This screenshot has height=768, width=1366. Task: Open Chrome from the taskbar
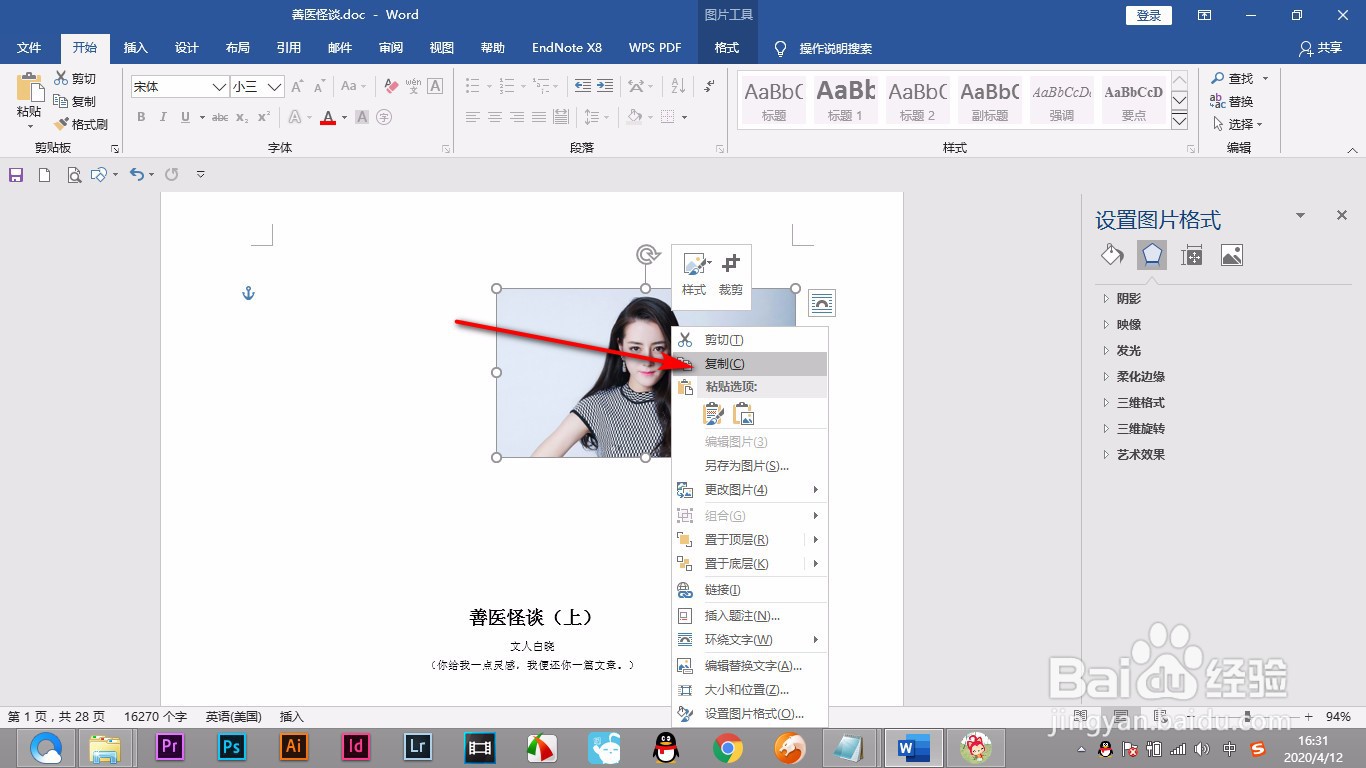(x=728, y=746)
